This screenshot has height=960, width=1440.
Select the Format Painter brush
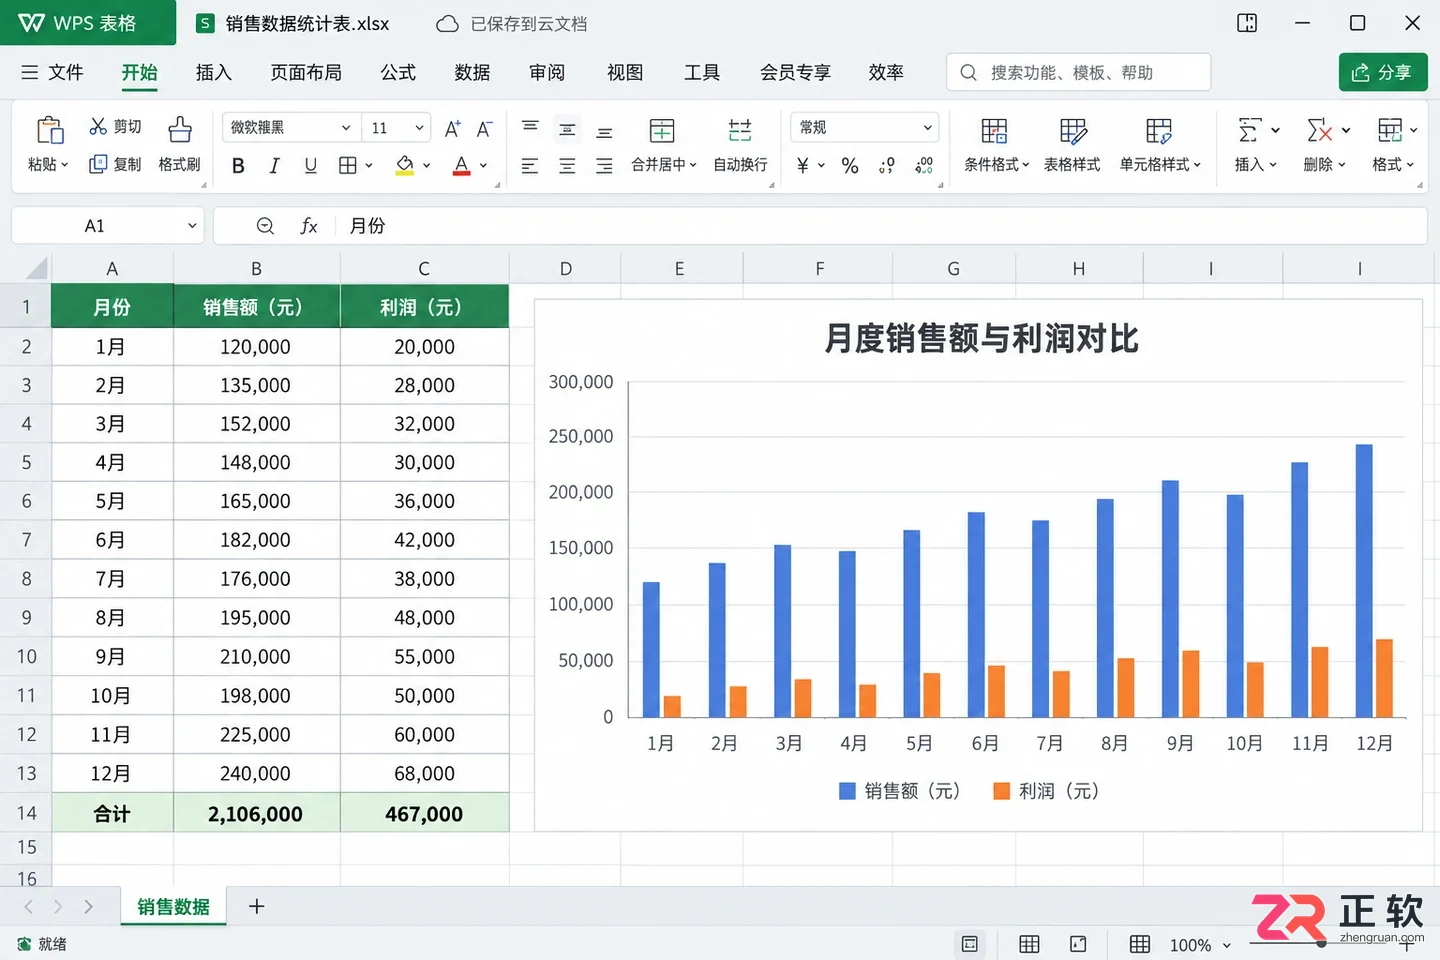tap(180, 129)
